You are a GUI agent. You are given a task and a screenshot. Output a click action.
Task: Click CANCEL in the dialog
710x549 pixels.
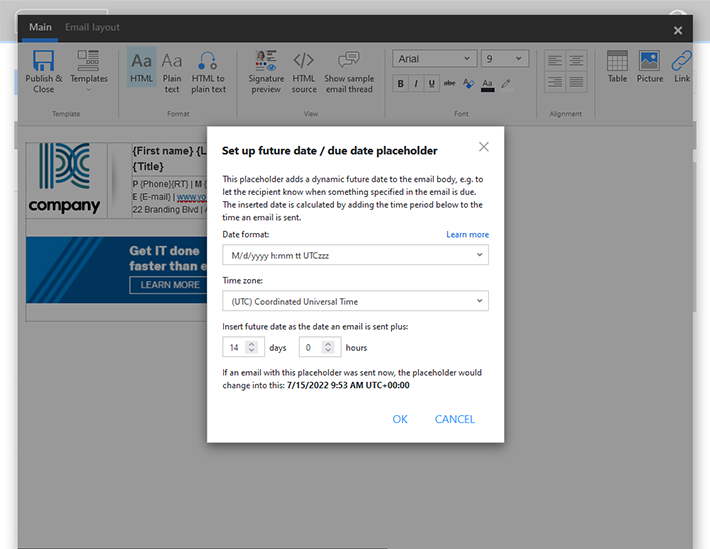(x=455, y=419)
